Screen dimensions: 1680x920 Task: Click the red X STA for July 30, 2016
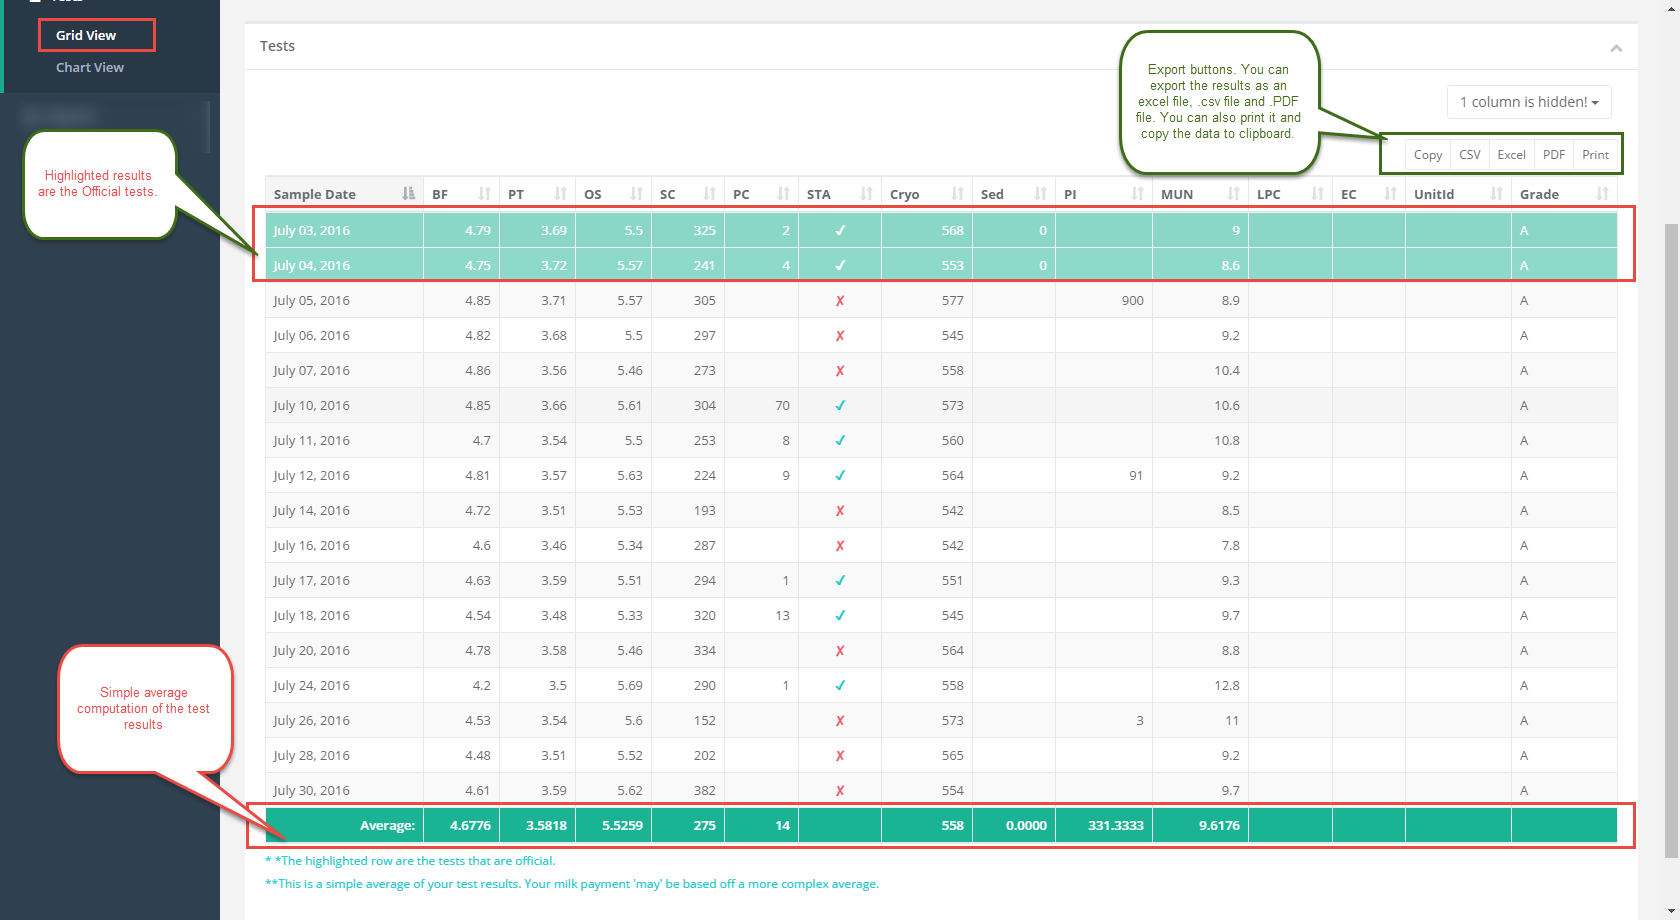pyautogui.click(x=840, y=790)
